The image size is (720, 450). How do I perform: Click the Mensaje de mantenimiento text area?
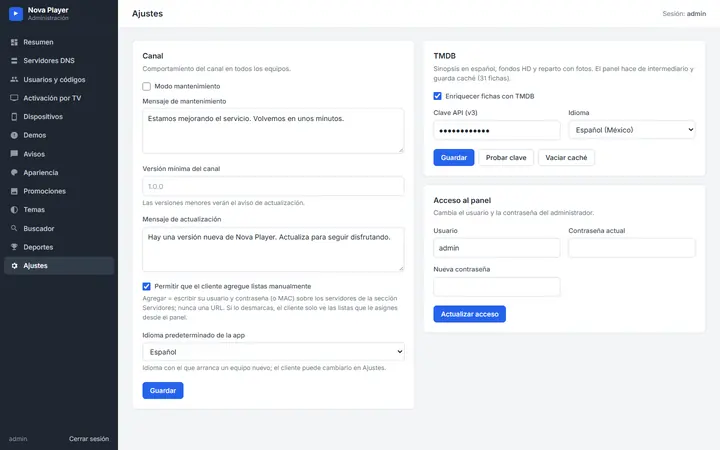273,131
